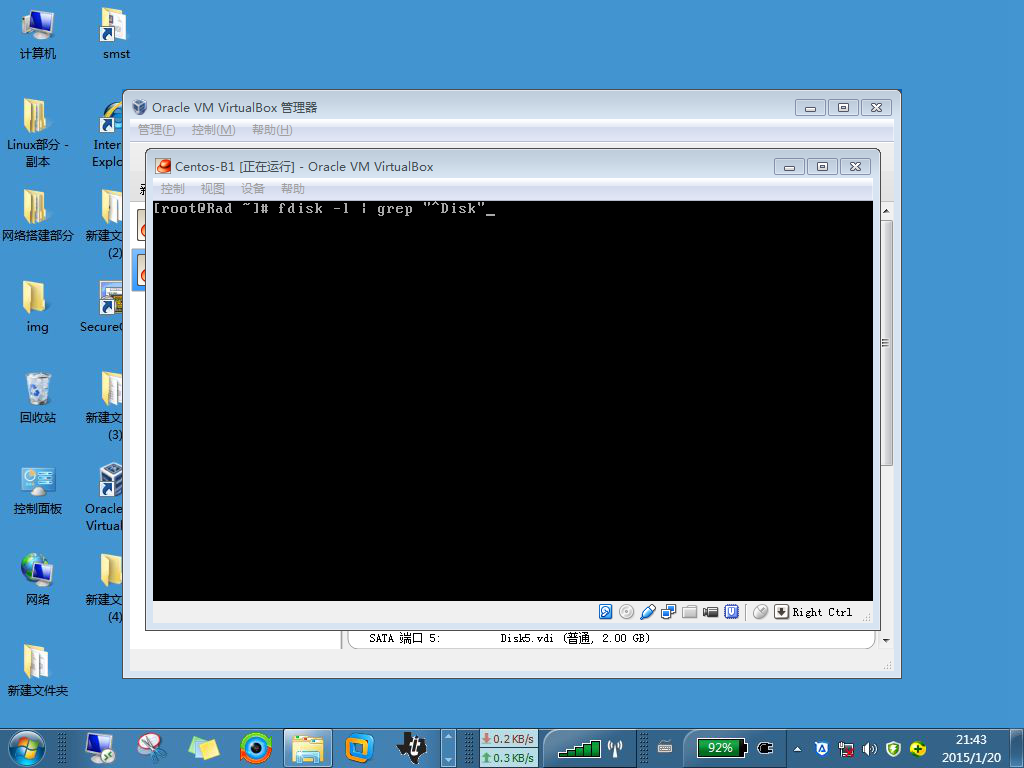Click the down arrow of VirtualBox Manager details scrollbar
Image resolution: width=1024 pixels, height=768 pixels.
(886, 640)
